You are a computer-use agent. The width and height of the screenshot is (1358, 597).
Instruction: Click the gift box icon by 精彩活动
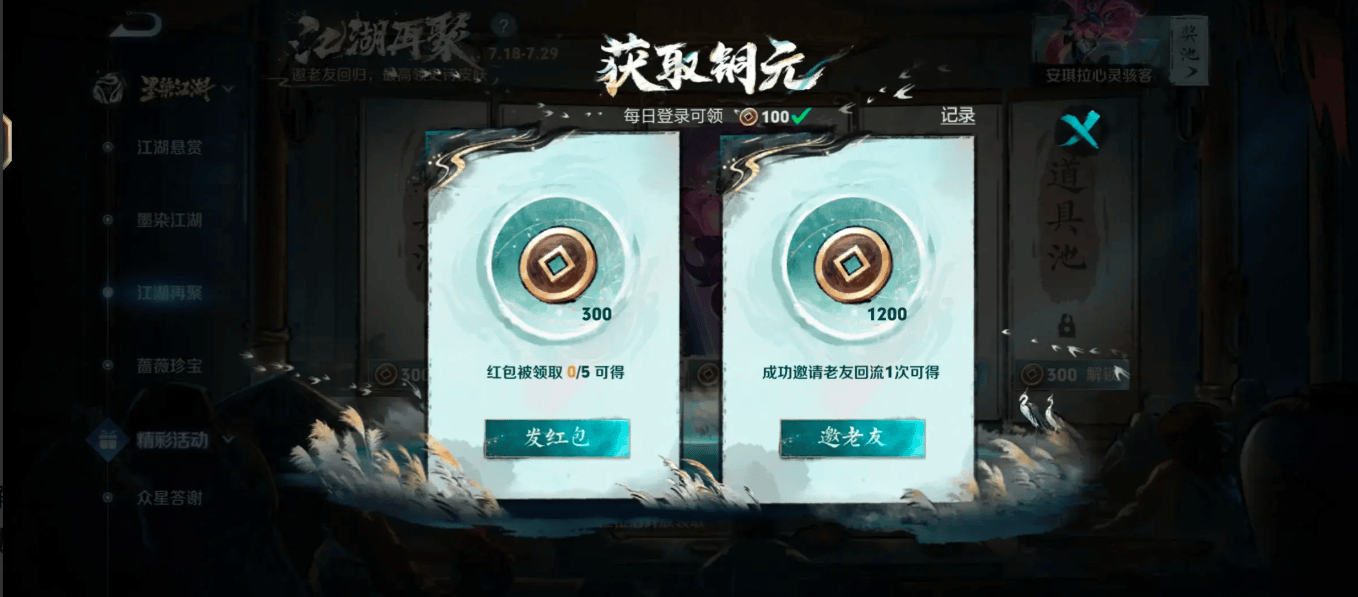(x=106, y=439)
